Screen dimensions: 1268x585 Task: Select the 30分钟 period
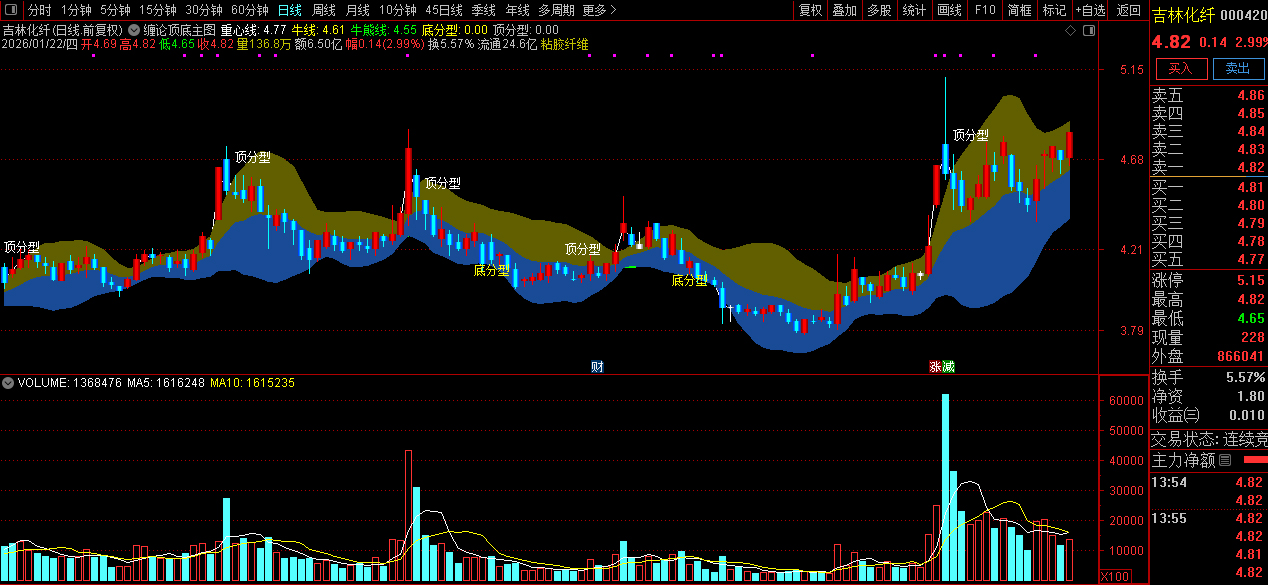click(204, 10)
